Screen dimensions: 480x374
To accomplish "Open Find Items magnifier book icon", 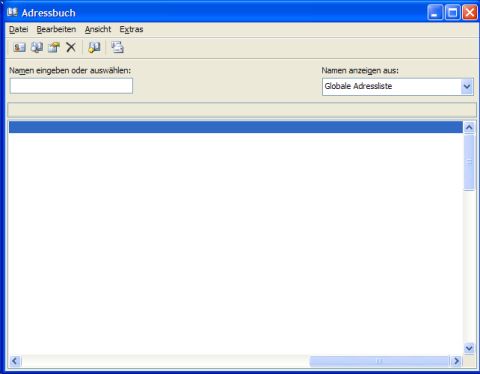I will pyautogui.click(x=37, y=47).
